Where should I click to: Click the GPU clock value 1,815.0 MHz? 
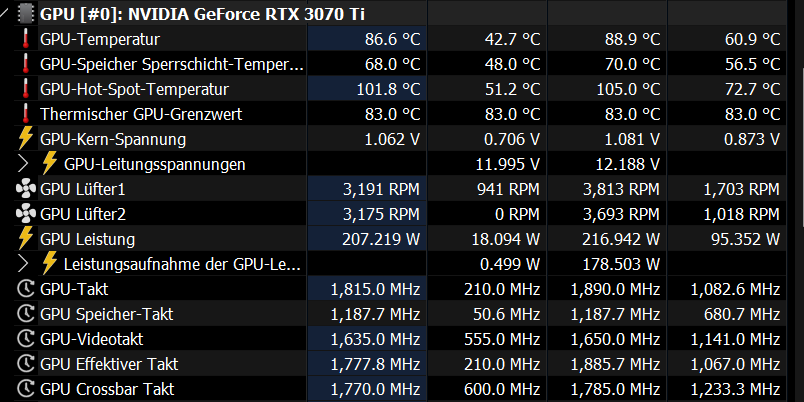tap(376, 290)
